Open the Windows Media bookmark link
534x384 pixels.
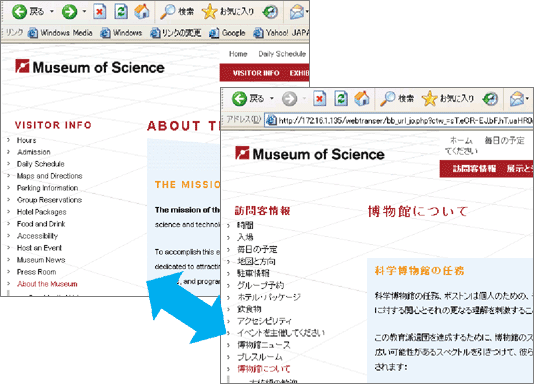(66, 33)
